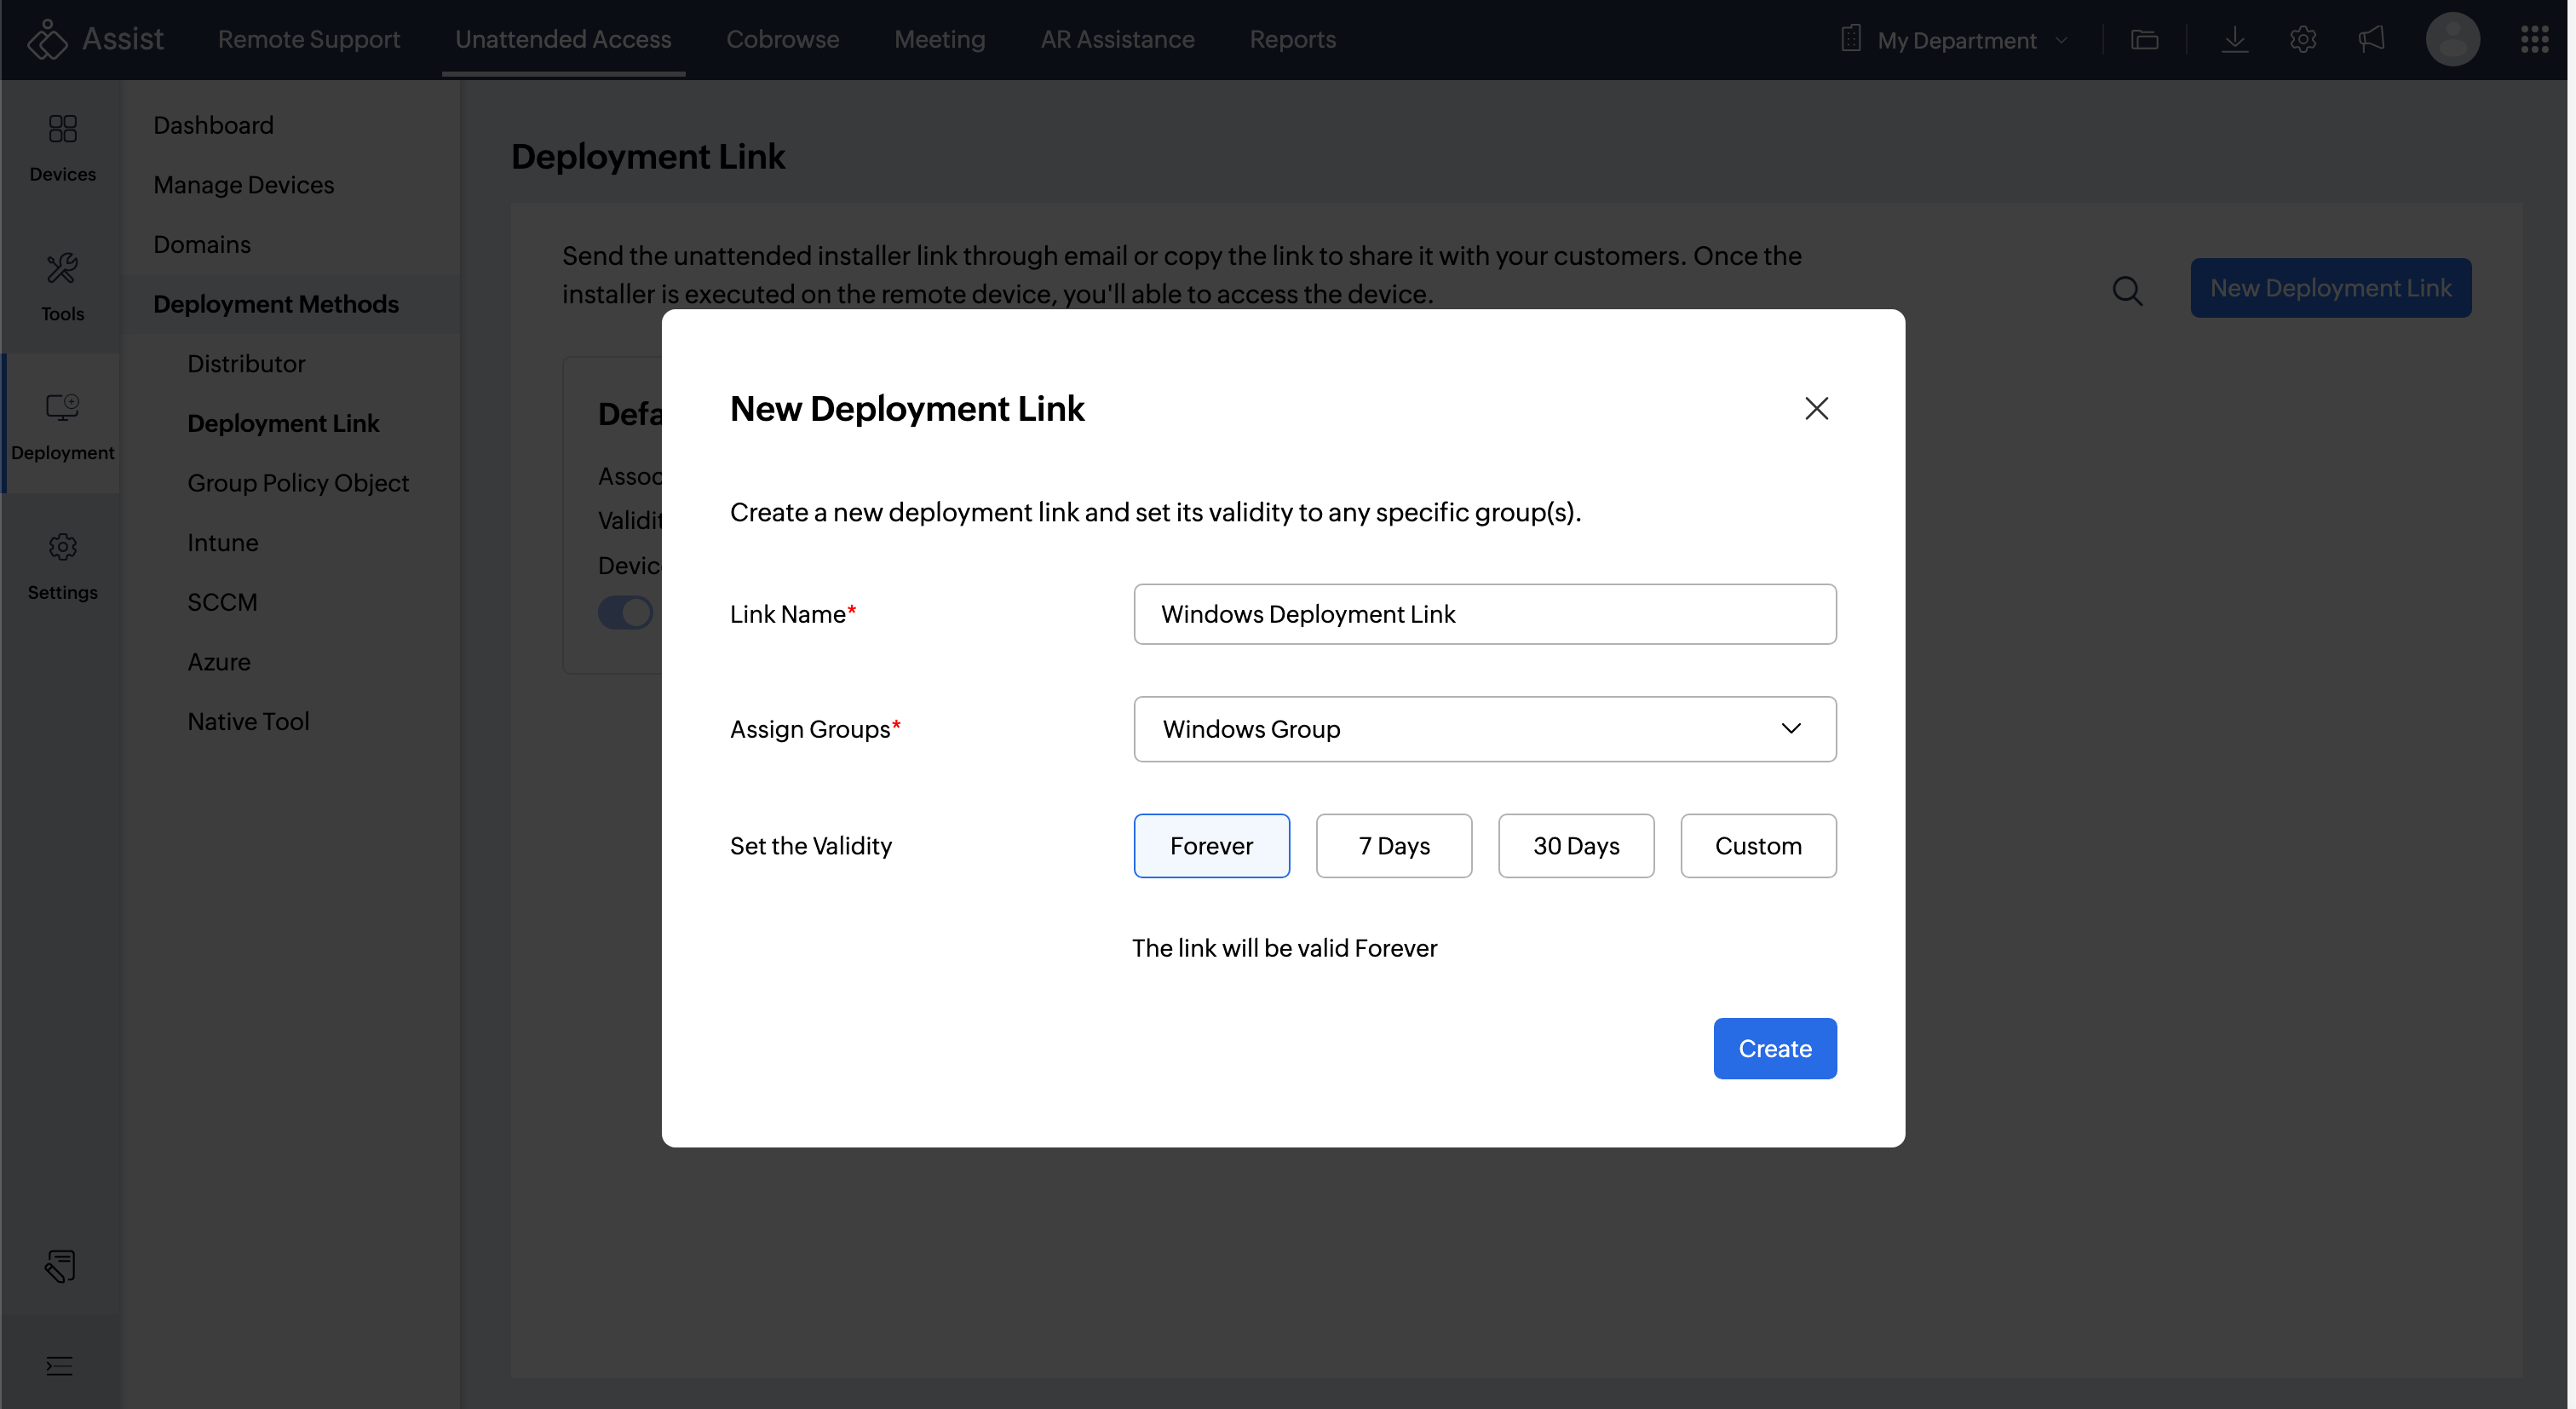Viewport: 2576px width, 1409px height.
Task: Collapse the Deployment Methods section
Action: coord(276,304)
